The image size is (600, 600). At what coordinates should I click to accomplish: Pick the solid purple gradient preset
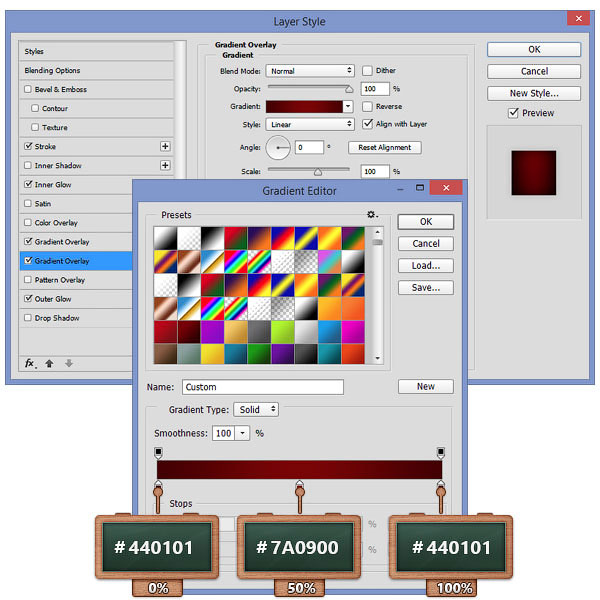pos(212,332)
